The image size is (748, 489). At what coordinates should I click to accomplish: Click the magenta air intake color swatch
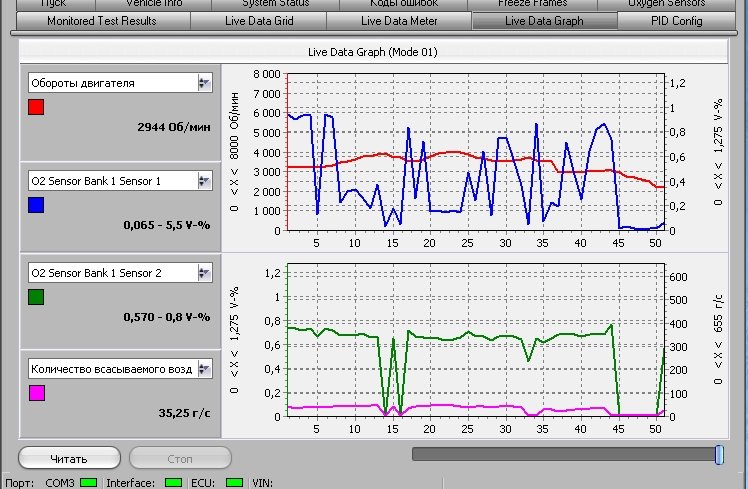click(x=36, y=393)
